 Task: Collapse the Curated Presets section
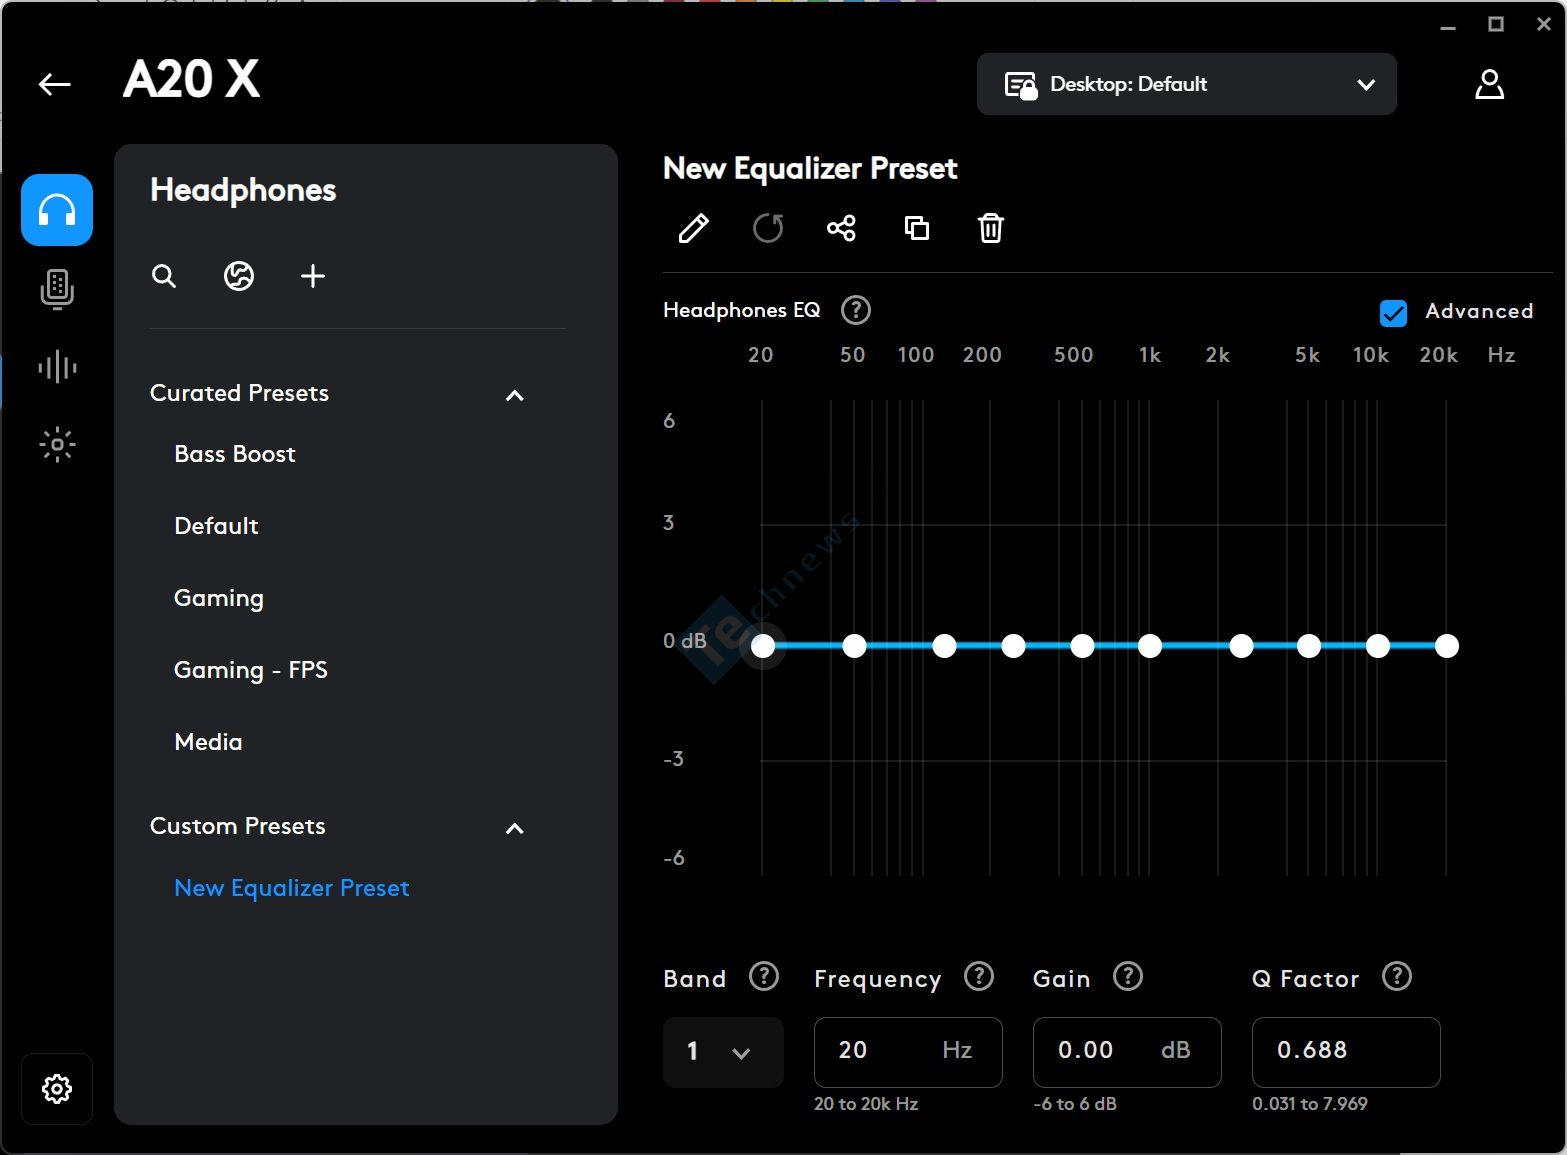click(515, 395)
